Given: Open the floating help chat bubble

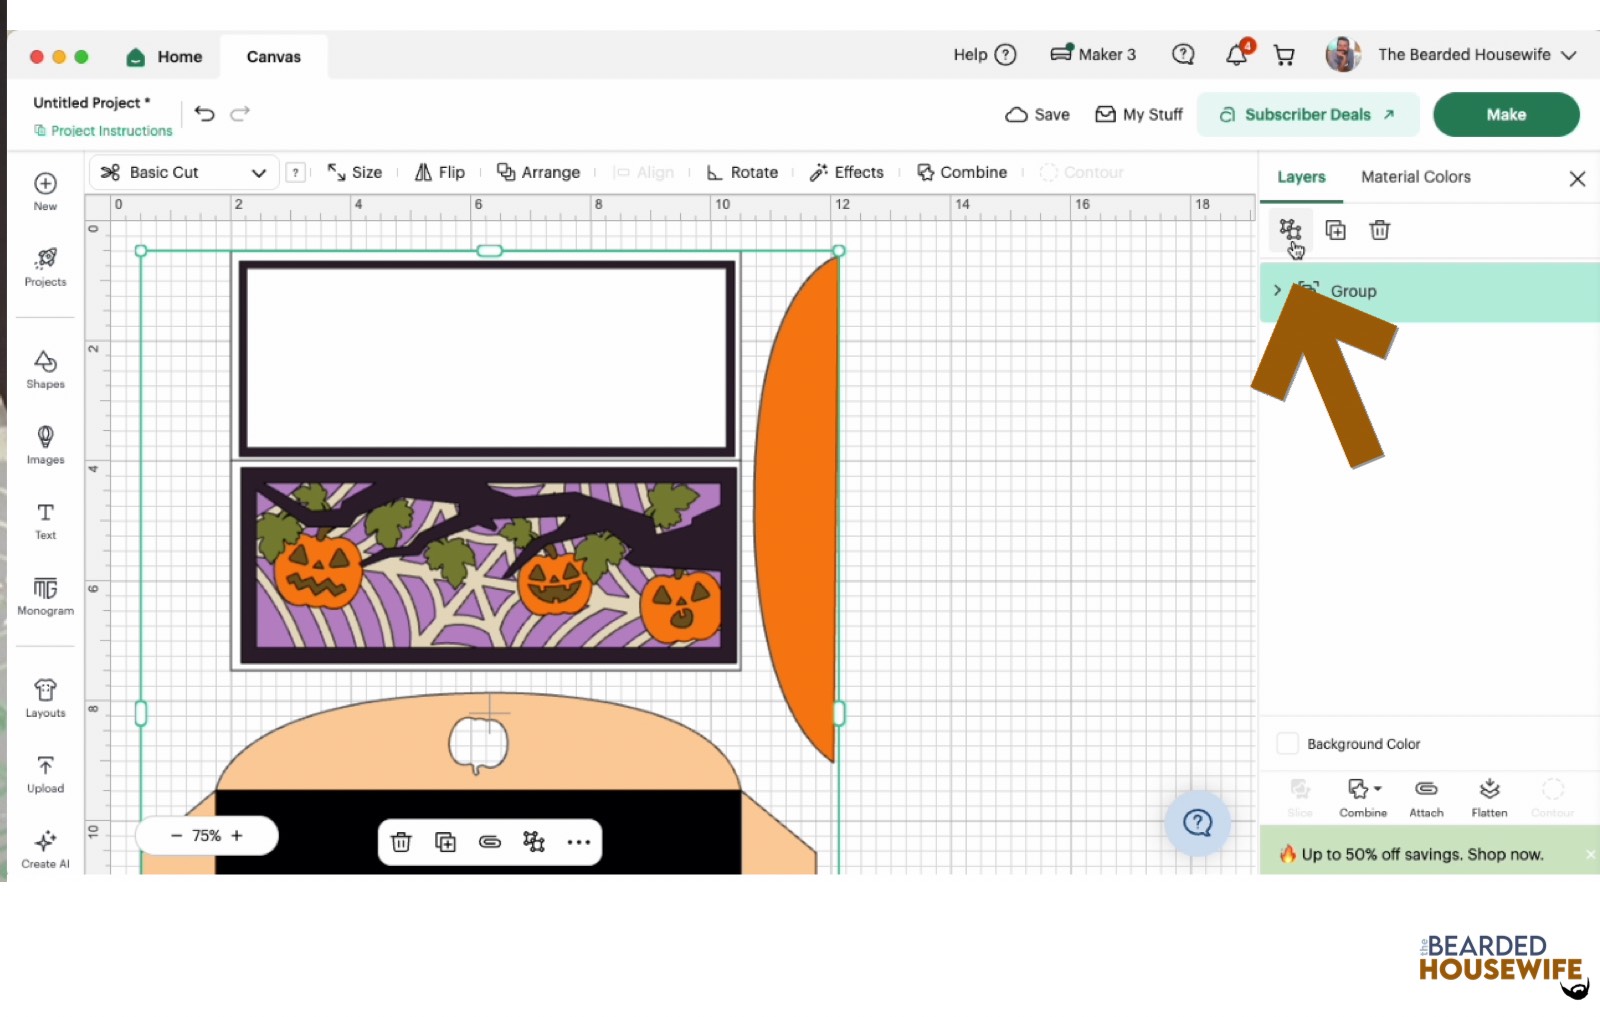Looking at the screenshot, I should point(1198,823).
